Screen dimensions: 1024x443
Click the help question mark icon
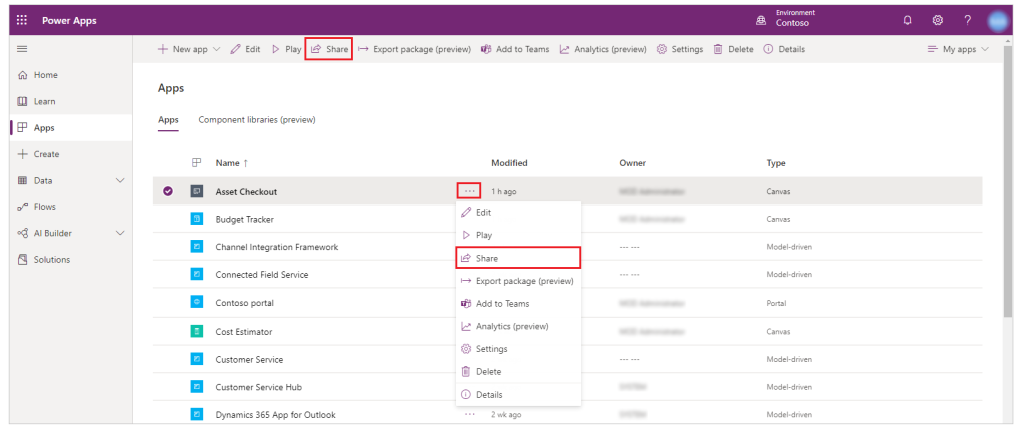pyautogui.click(x=967, y=20)
